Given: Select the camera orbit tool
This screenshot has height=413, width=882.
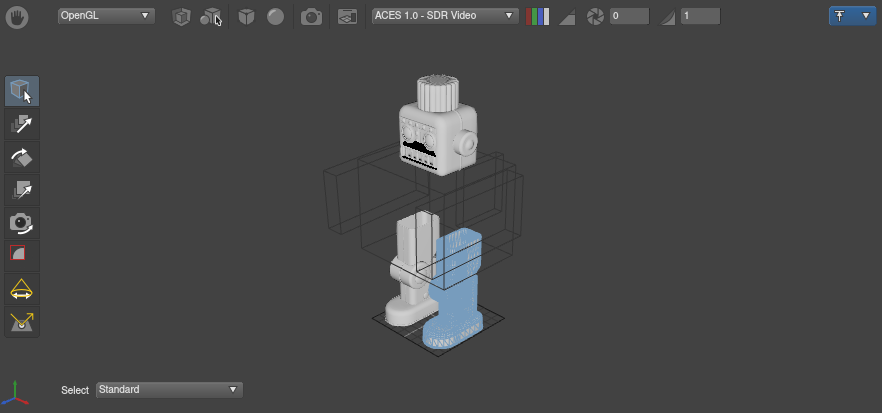Looking at the screenshot, I should (22, 223).
